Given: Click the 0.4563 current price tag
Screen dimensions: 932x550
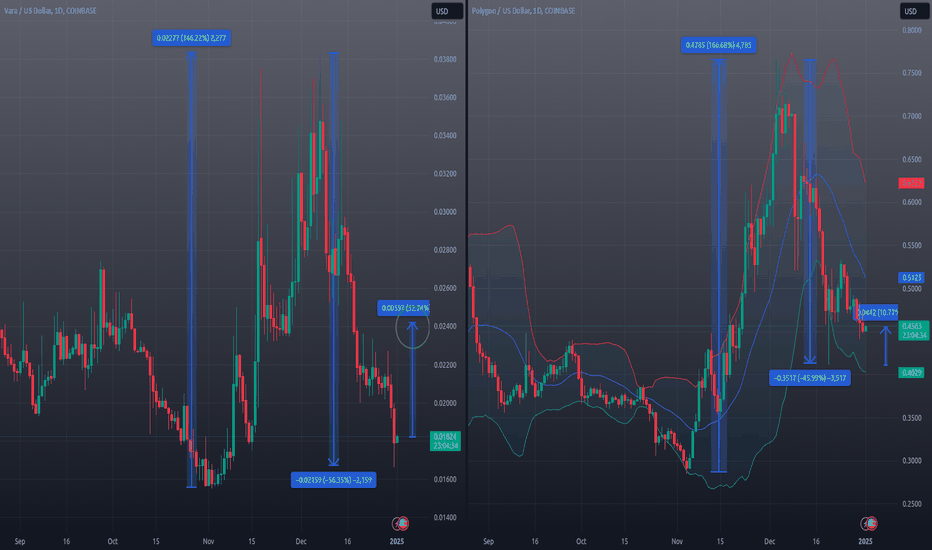Looking at the screenshot, I should pyautogui.click(x=914, y=330).
